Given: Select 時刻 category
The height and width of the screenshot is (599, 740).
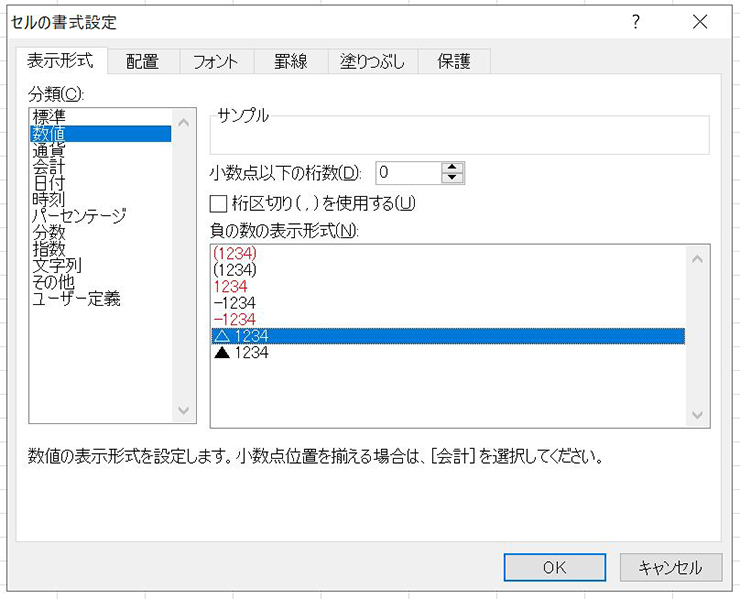Looking at the screenshot, I should (x=101, y=200).
